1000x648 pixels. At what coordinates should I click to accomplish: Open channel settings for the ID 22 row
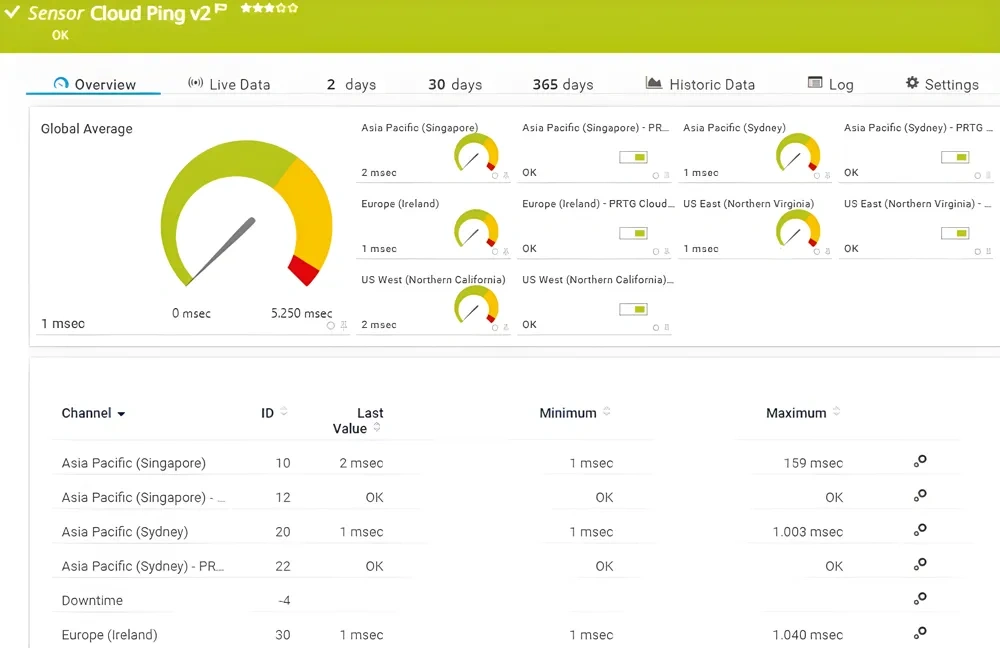click(920, 564)
